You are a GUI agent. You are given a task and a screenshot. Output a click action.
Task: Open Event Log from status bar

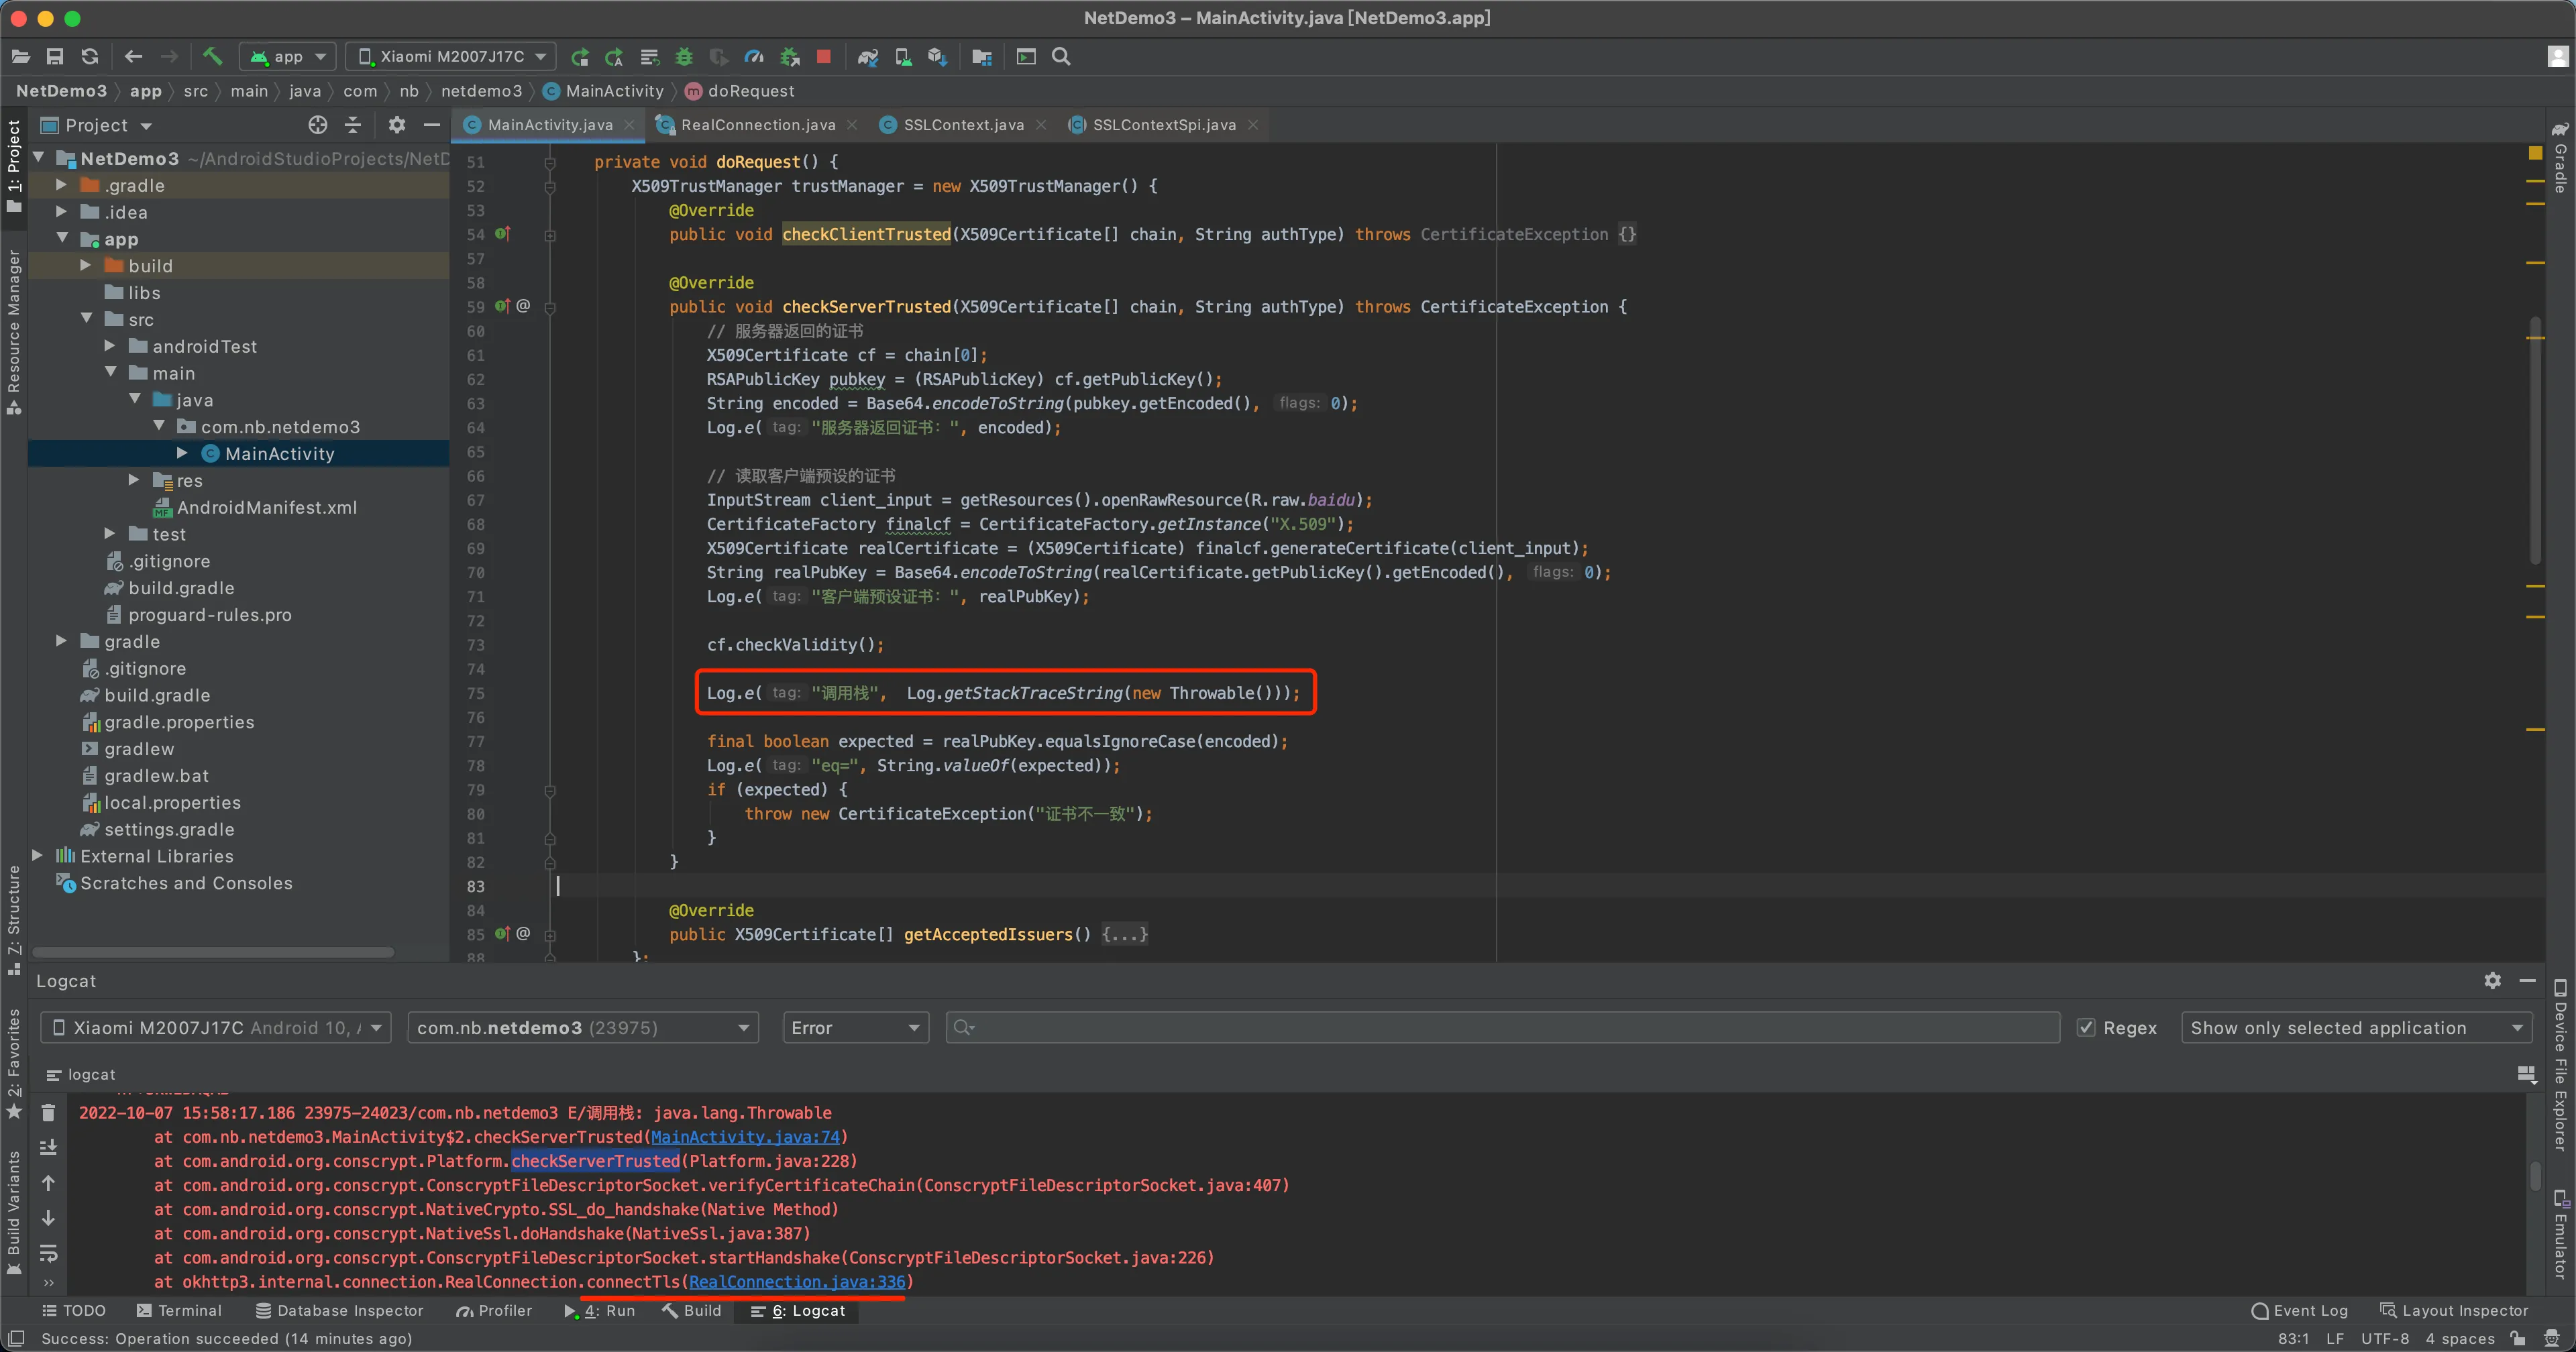click(x=2300, y=1311)
